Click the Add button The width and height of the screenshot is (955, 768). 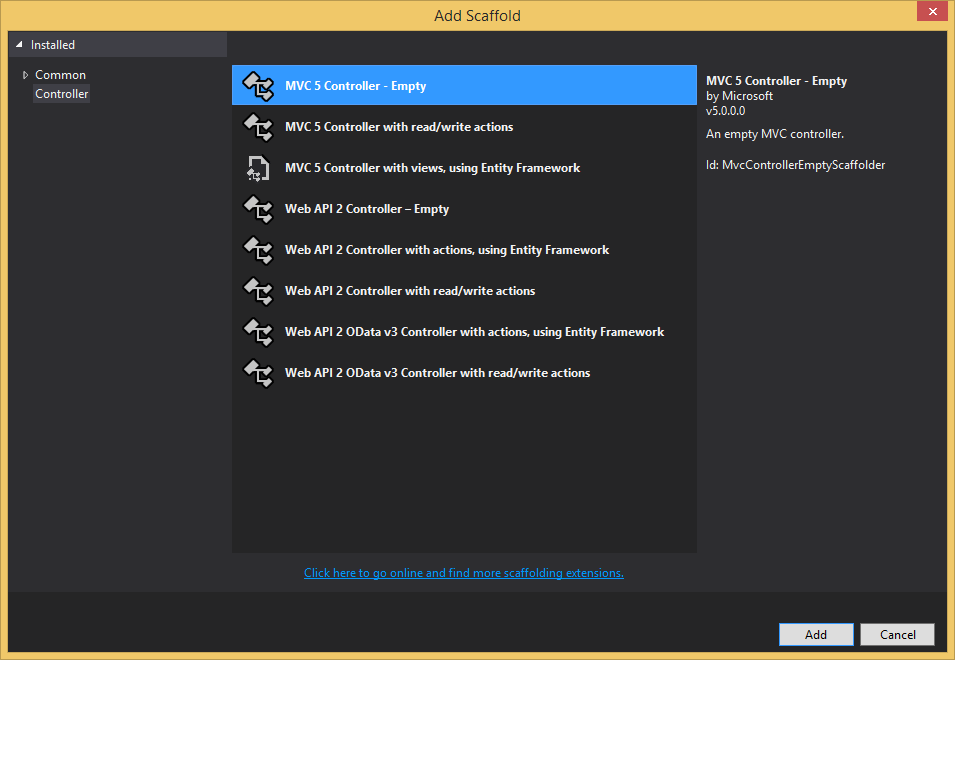pos(816,635)
